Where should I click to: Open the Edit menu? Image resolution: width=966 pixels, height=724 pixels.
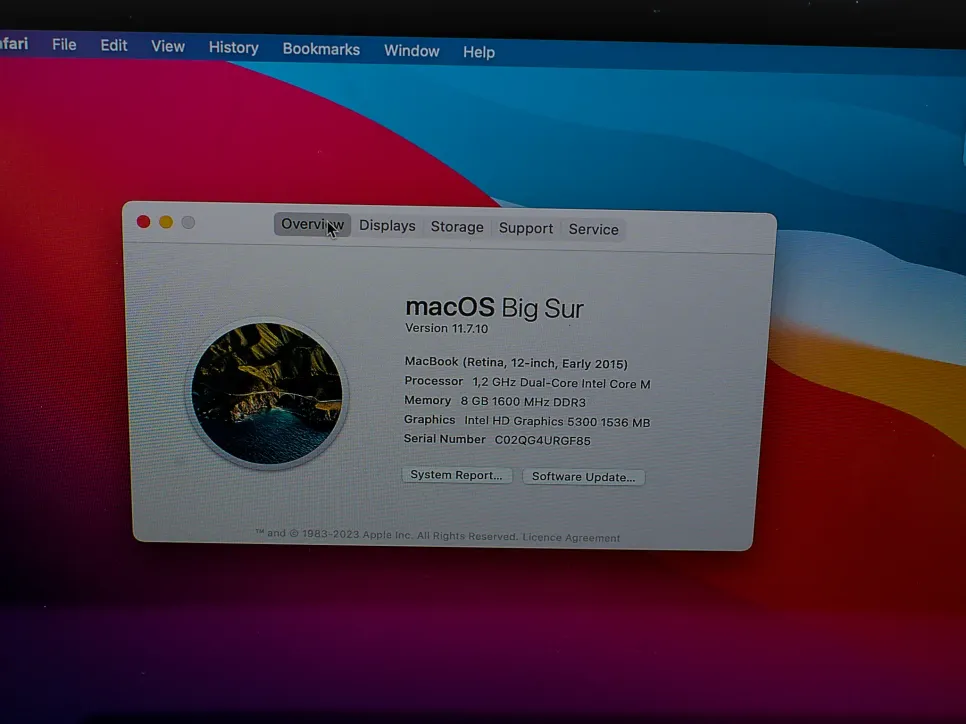[x=114, y=46]
